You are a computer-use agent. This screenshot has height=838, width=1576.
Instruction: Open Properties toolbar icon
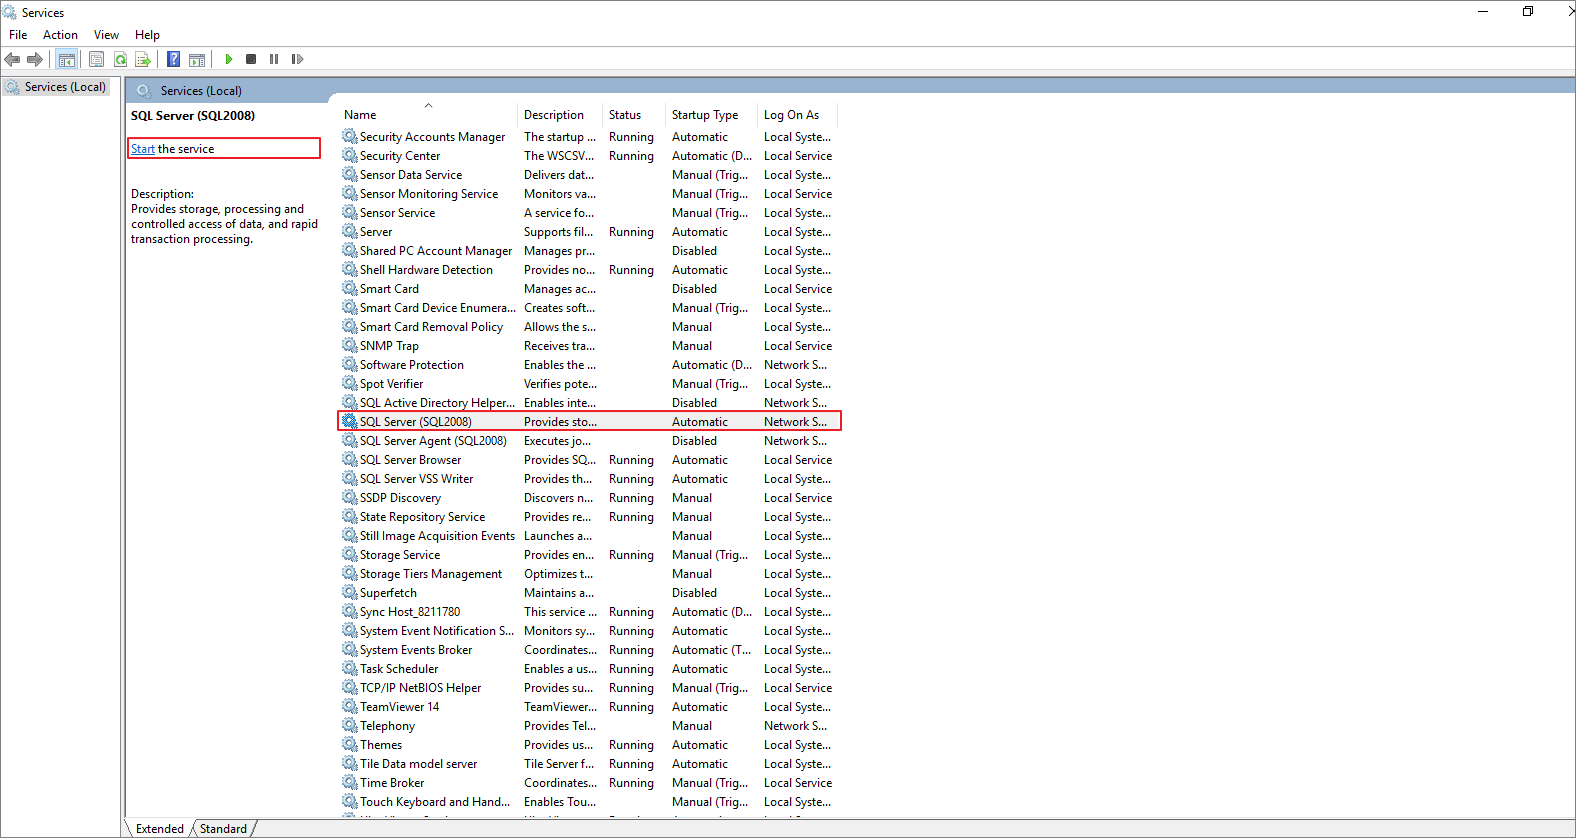click(97, 60)
